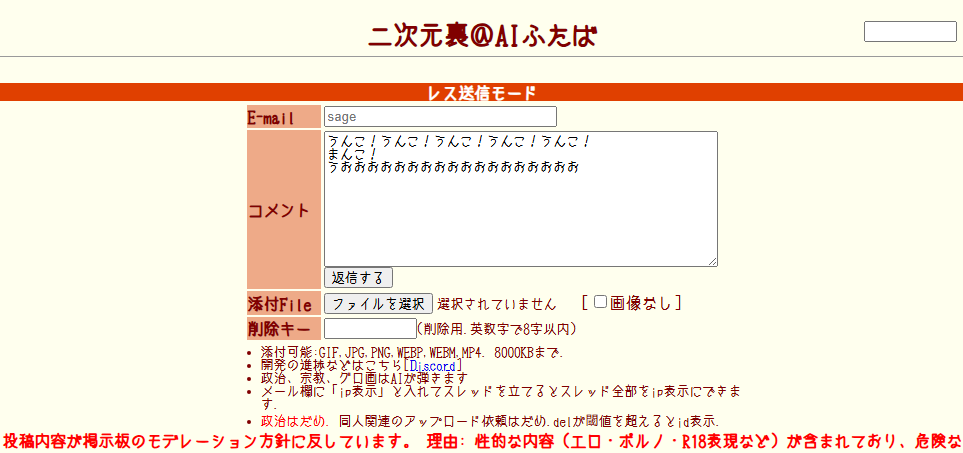
Task: Click the empty input box at top right
Action: coord(910,32)
